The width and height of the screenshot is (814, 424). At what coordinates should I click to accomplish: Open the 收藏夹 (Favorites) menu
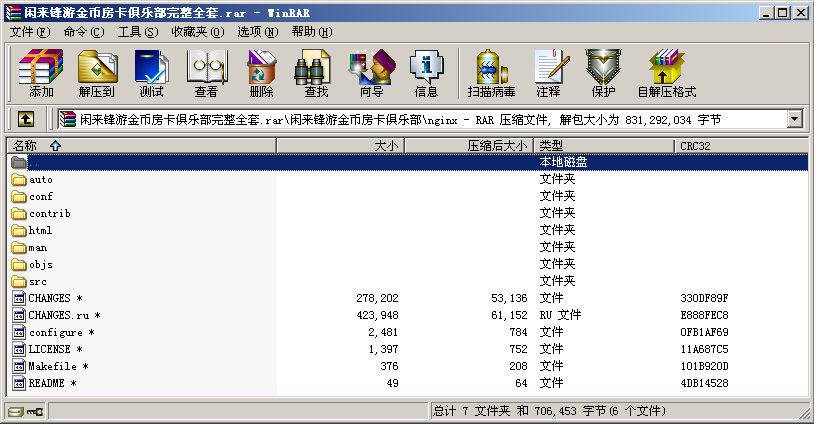click(x=194, y=32)
